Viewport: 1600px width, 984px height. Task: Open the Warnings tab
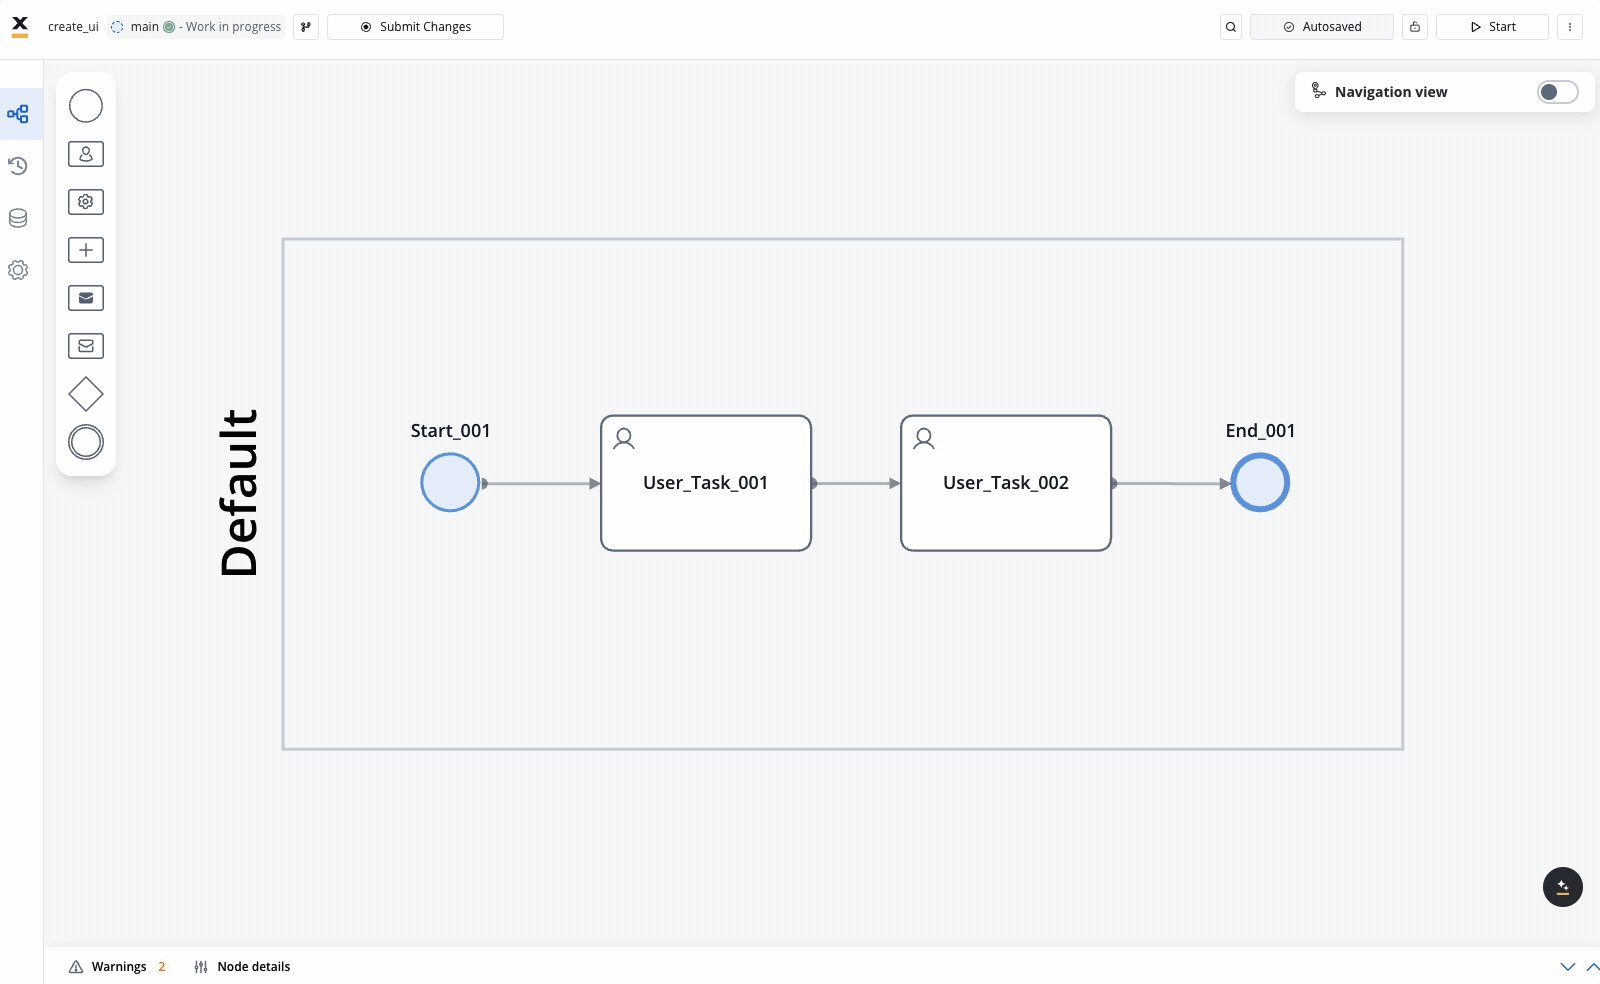click(118, 967)
